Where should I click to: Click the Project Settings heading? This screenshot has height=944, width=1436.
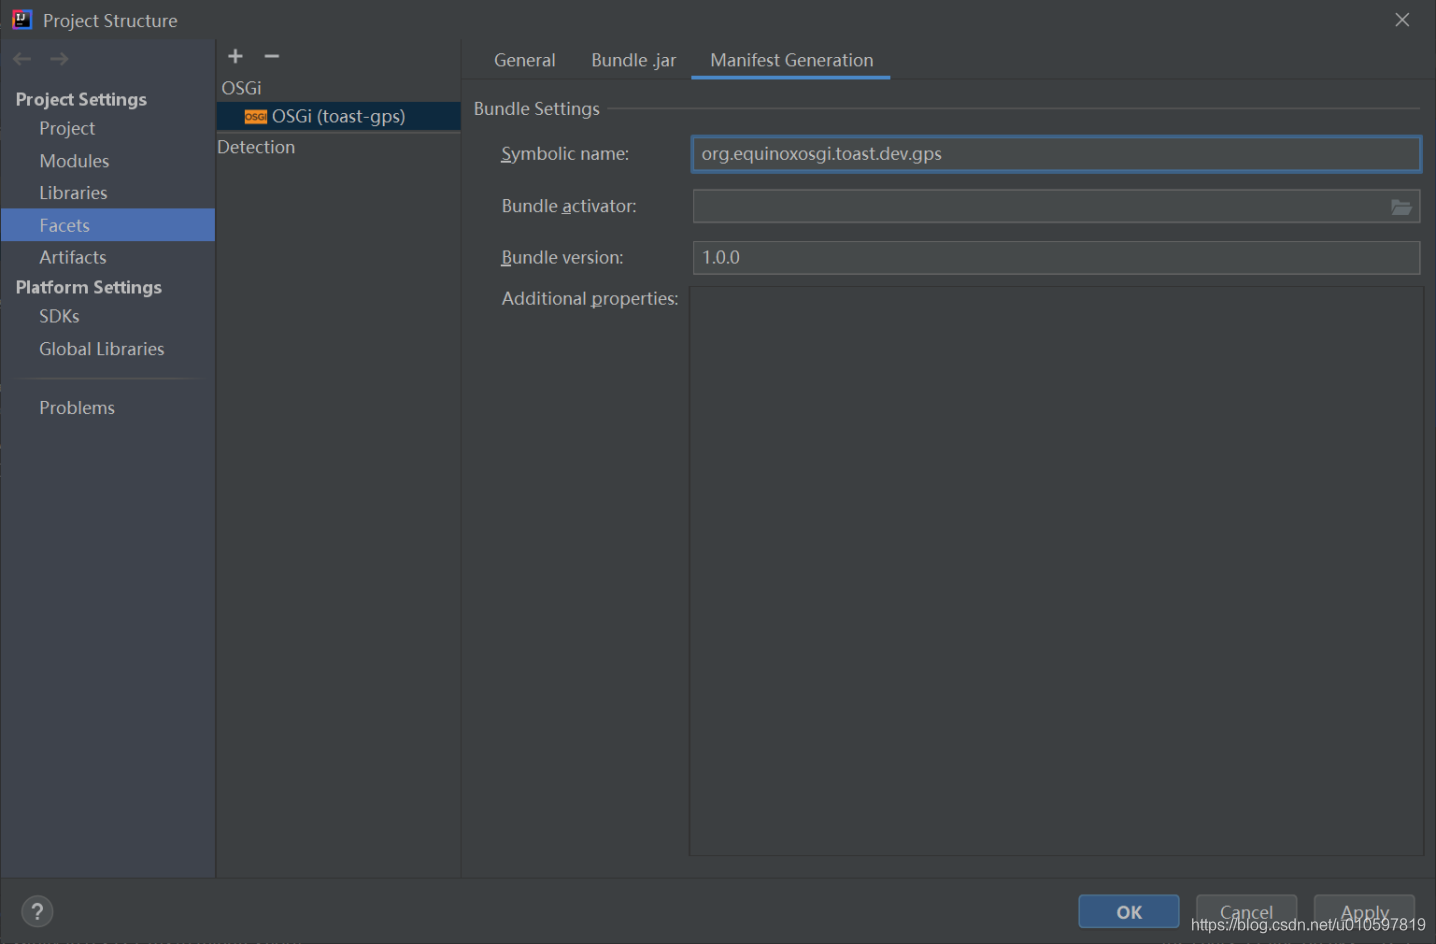point(81,99)
